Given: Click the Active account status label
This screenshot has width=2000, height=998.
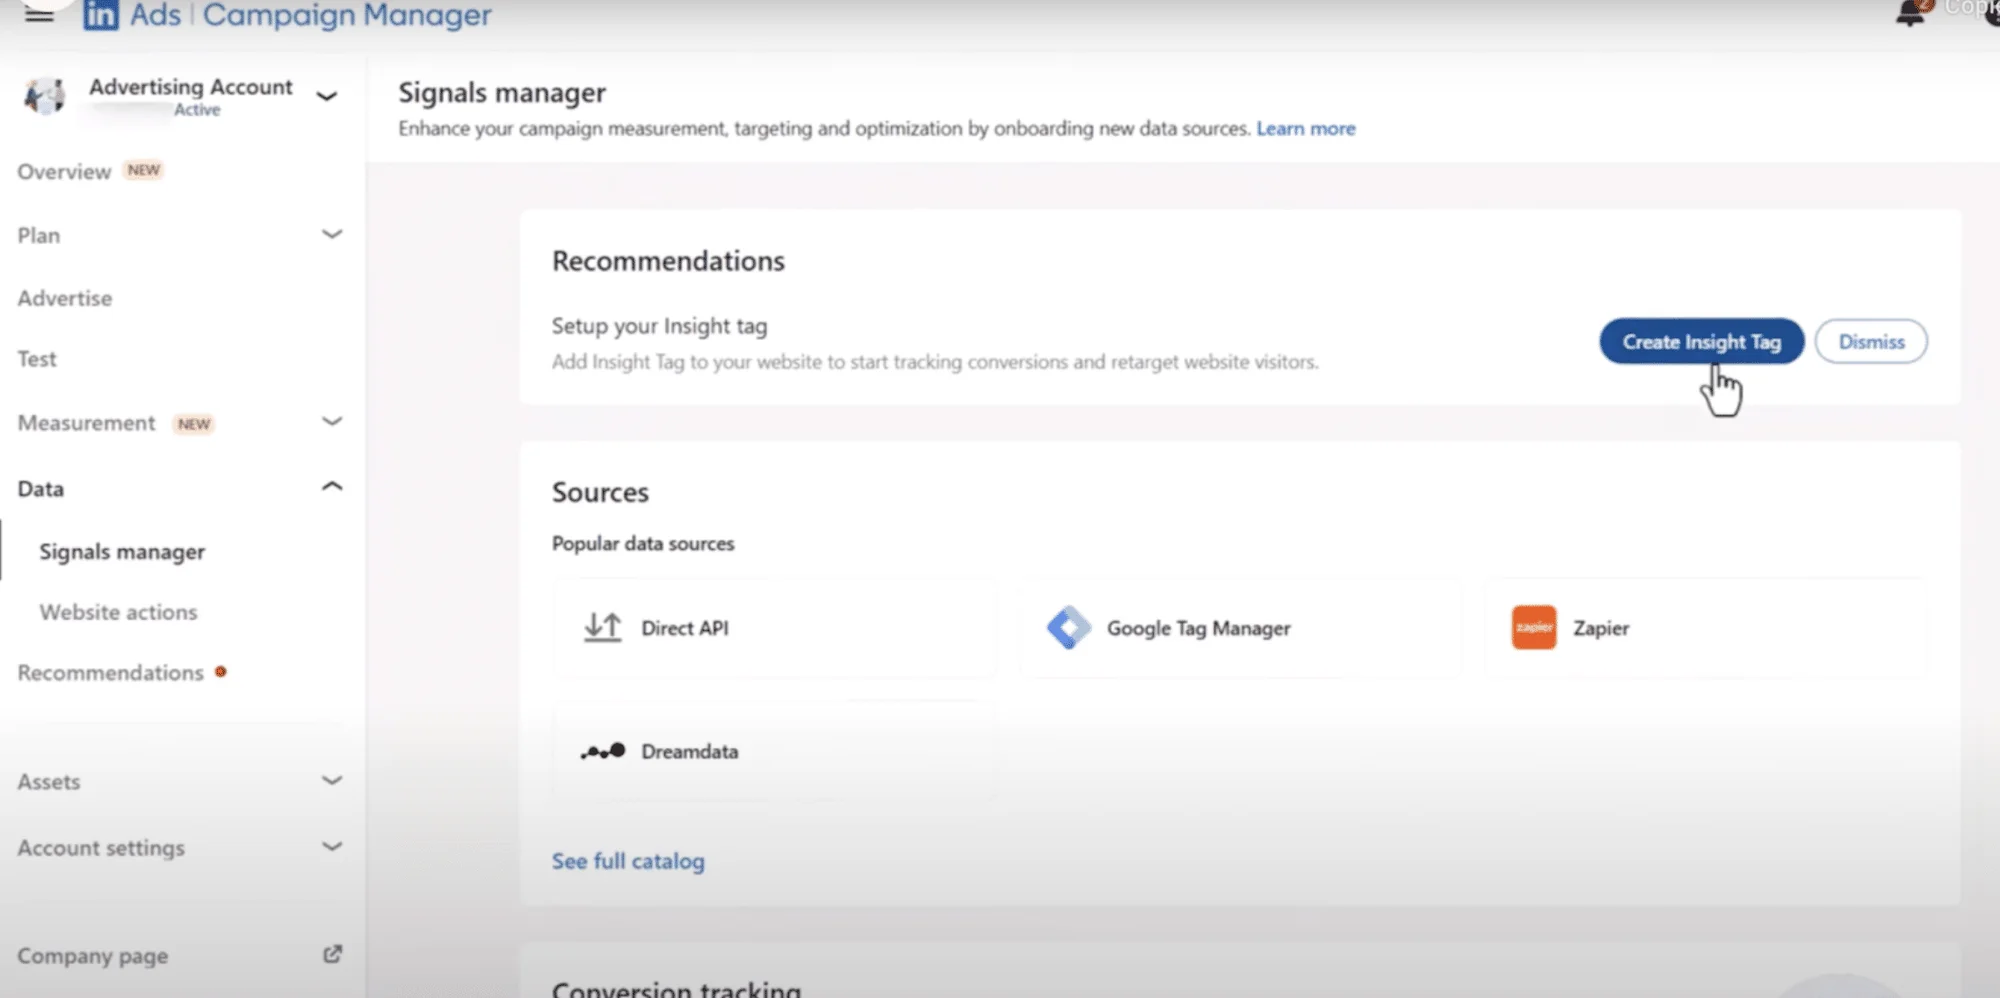Looking at the screenshot, I should point(197,110).
